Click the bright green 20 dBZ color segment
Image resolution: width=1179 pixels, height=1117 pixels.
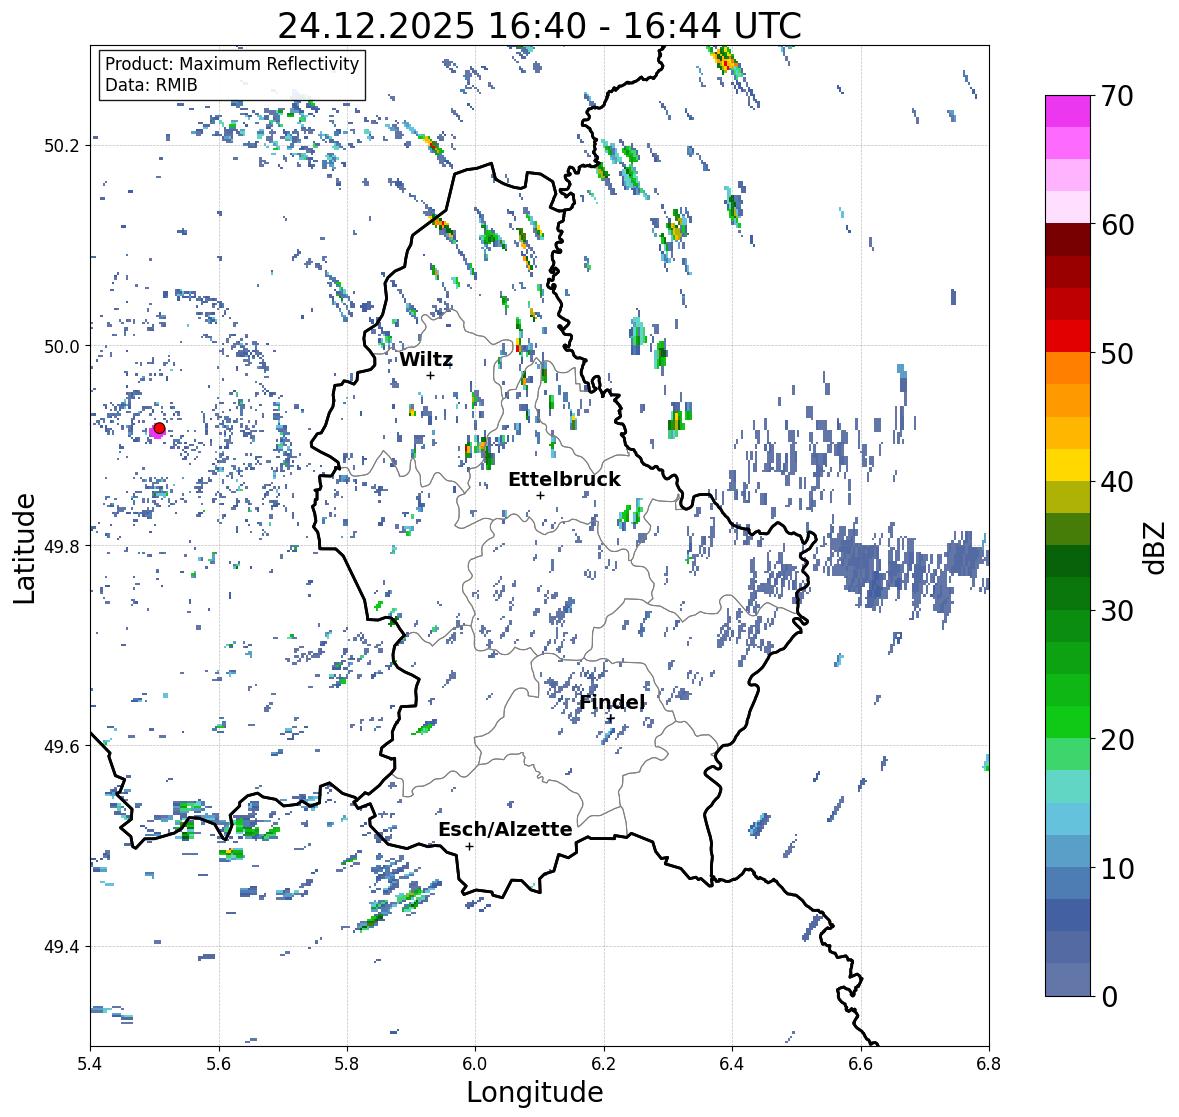click(1068, 722)
